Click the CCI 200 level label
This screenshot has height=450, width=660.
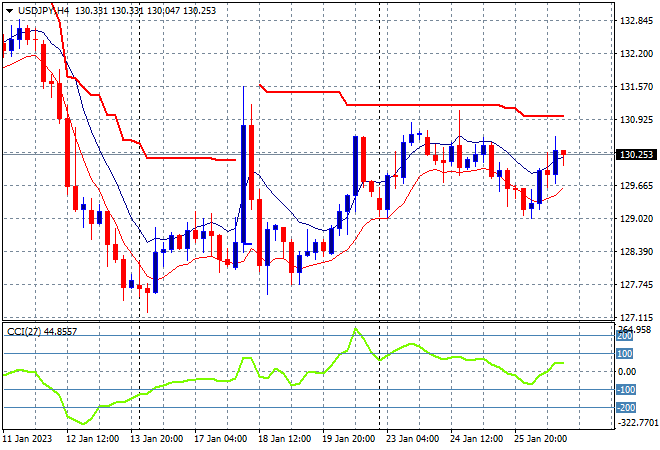coord(625,336)
